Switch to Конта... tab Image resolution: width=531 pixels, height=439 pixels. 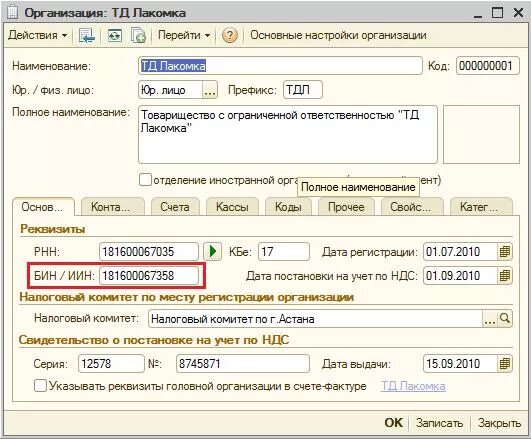point(113,207)
